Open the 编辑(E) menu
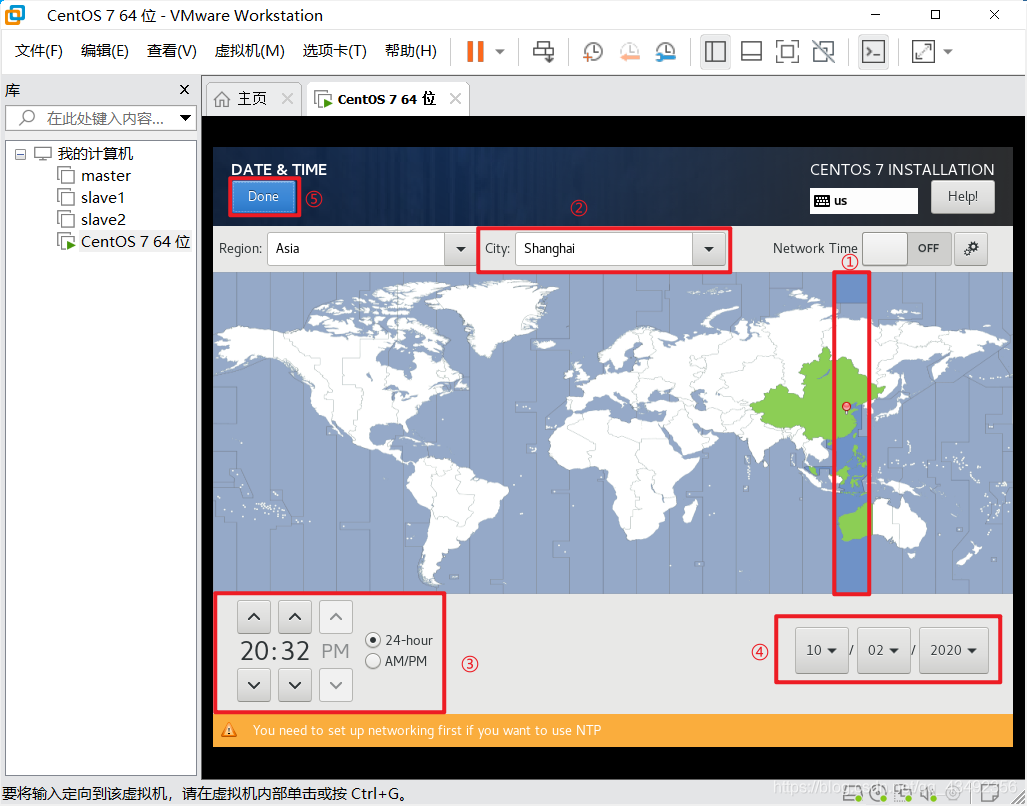 [105, 51]
